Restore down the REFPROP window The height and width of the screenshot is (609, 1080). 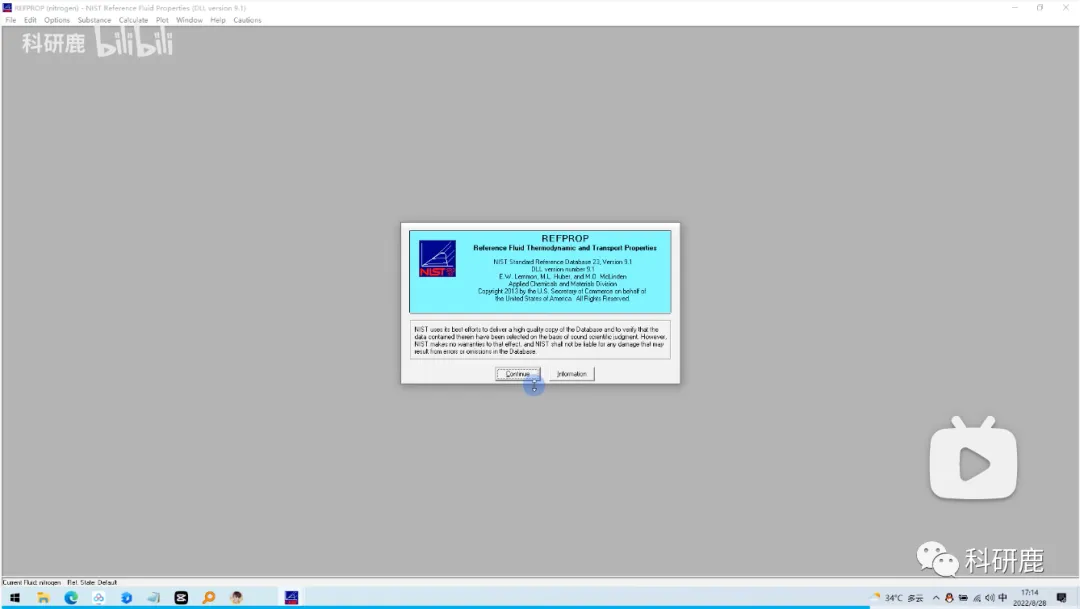point(1040,8)
